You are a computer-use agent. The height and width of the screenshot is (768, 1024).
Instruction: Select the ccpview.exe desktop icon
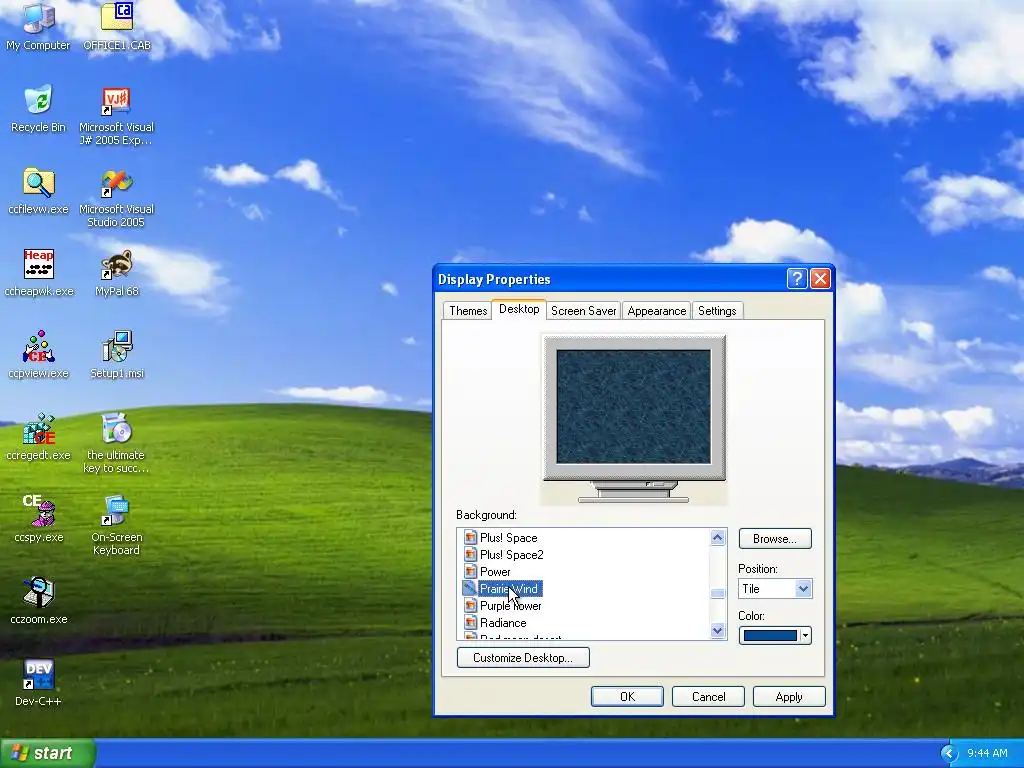(x=38, y=355)
